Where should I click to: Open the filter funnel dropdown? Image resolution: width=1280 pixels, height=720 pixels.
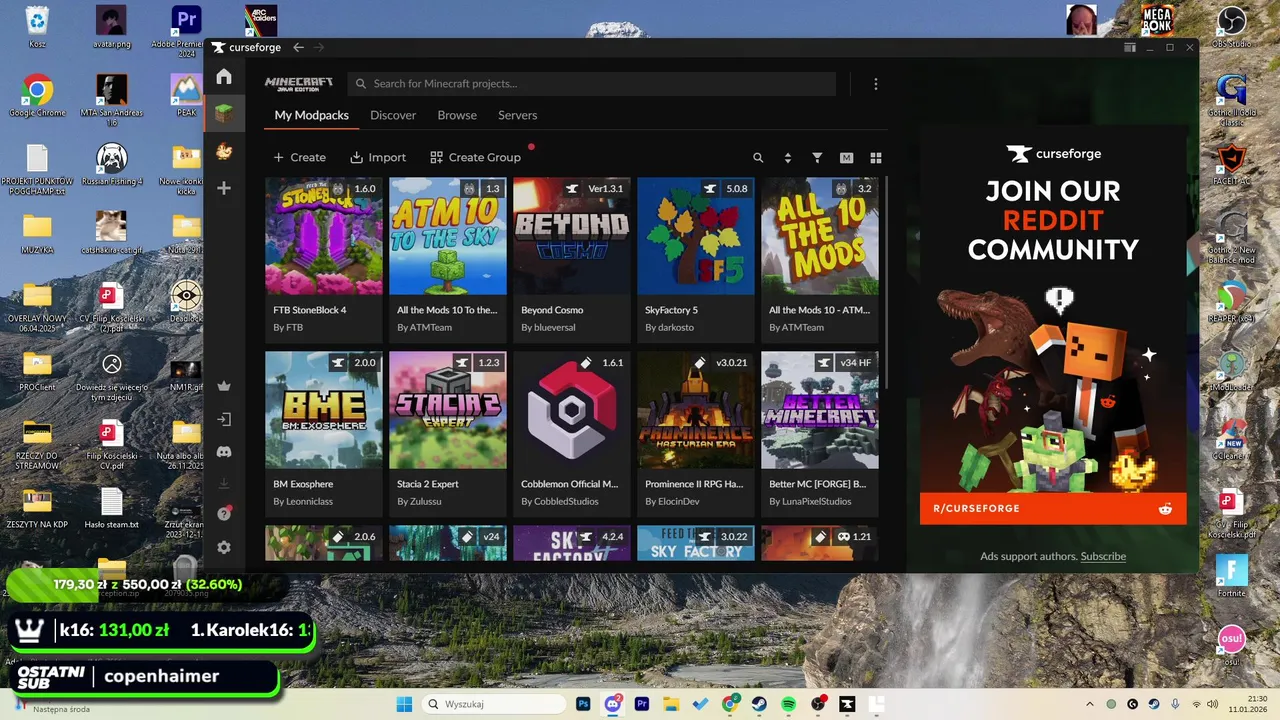(817, 158)
